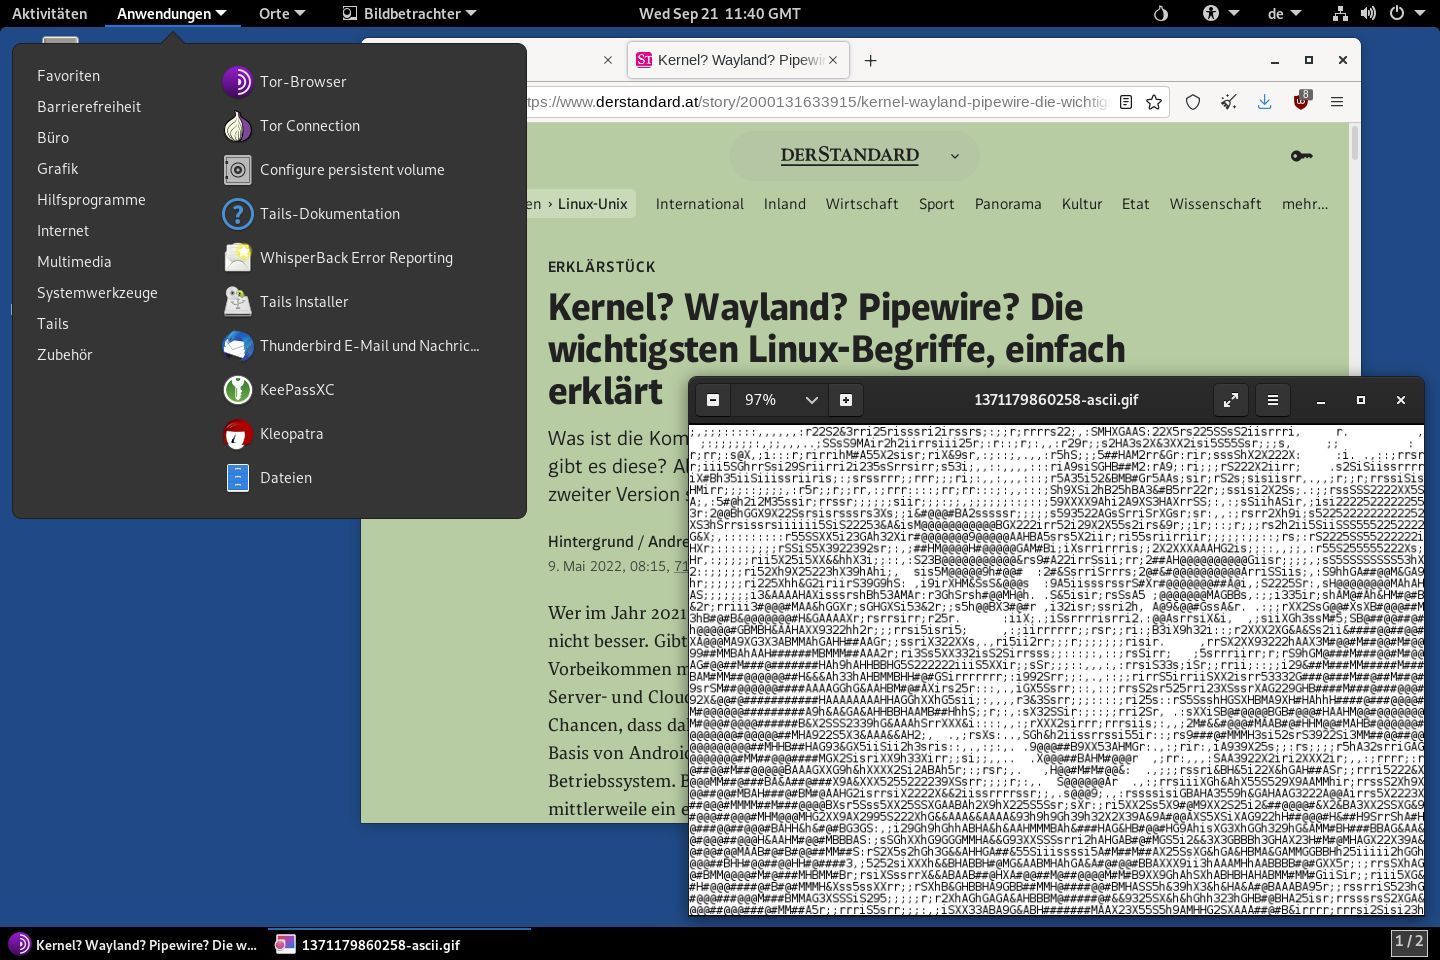Click the zoom out icon in image viewer

pos(713,399)
